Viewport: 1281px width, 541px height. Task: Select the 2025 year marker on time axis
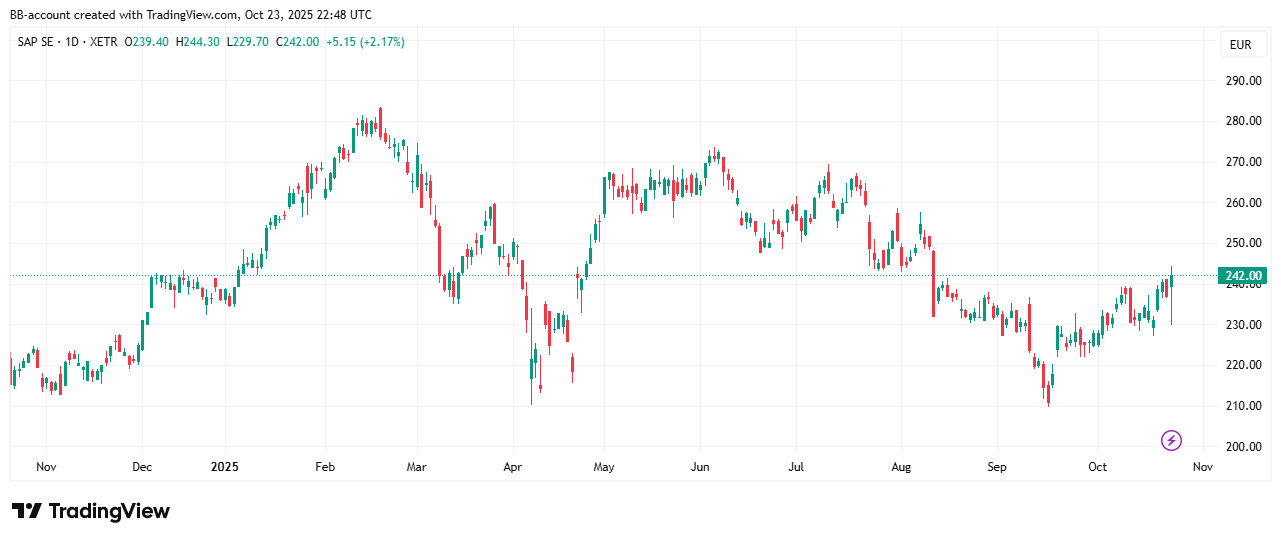(225, 467)
